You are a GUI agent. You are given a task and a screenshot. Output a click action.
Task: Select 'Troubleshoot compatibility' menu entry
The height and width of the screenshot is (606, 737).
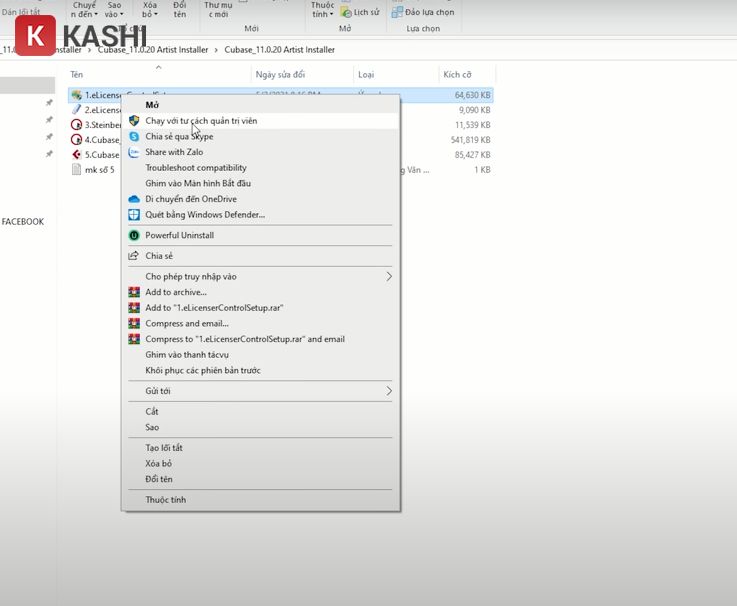click(195, 168)
